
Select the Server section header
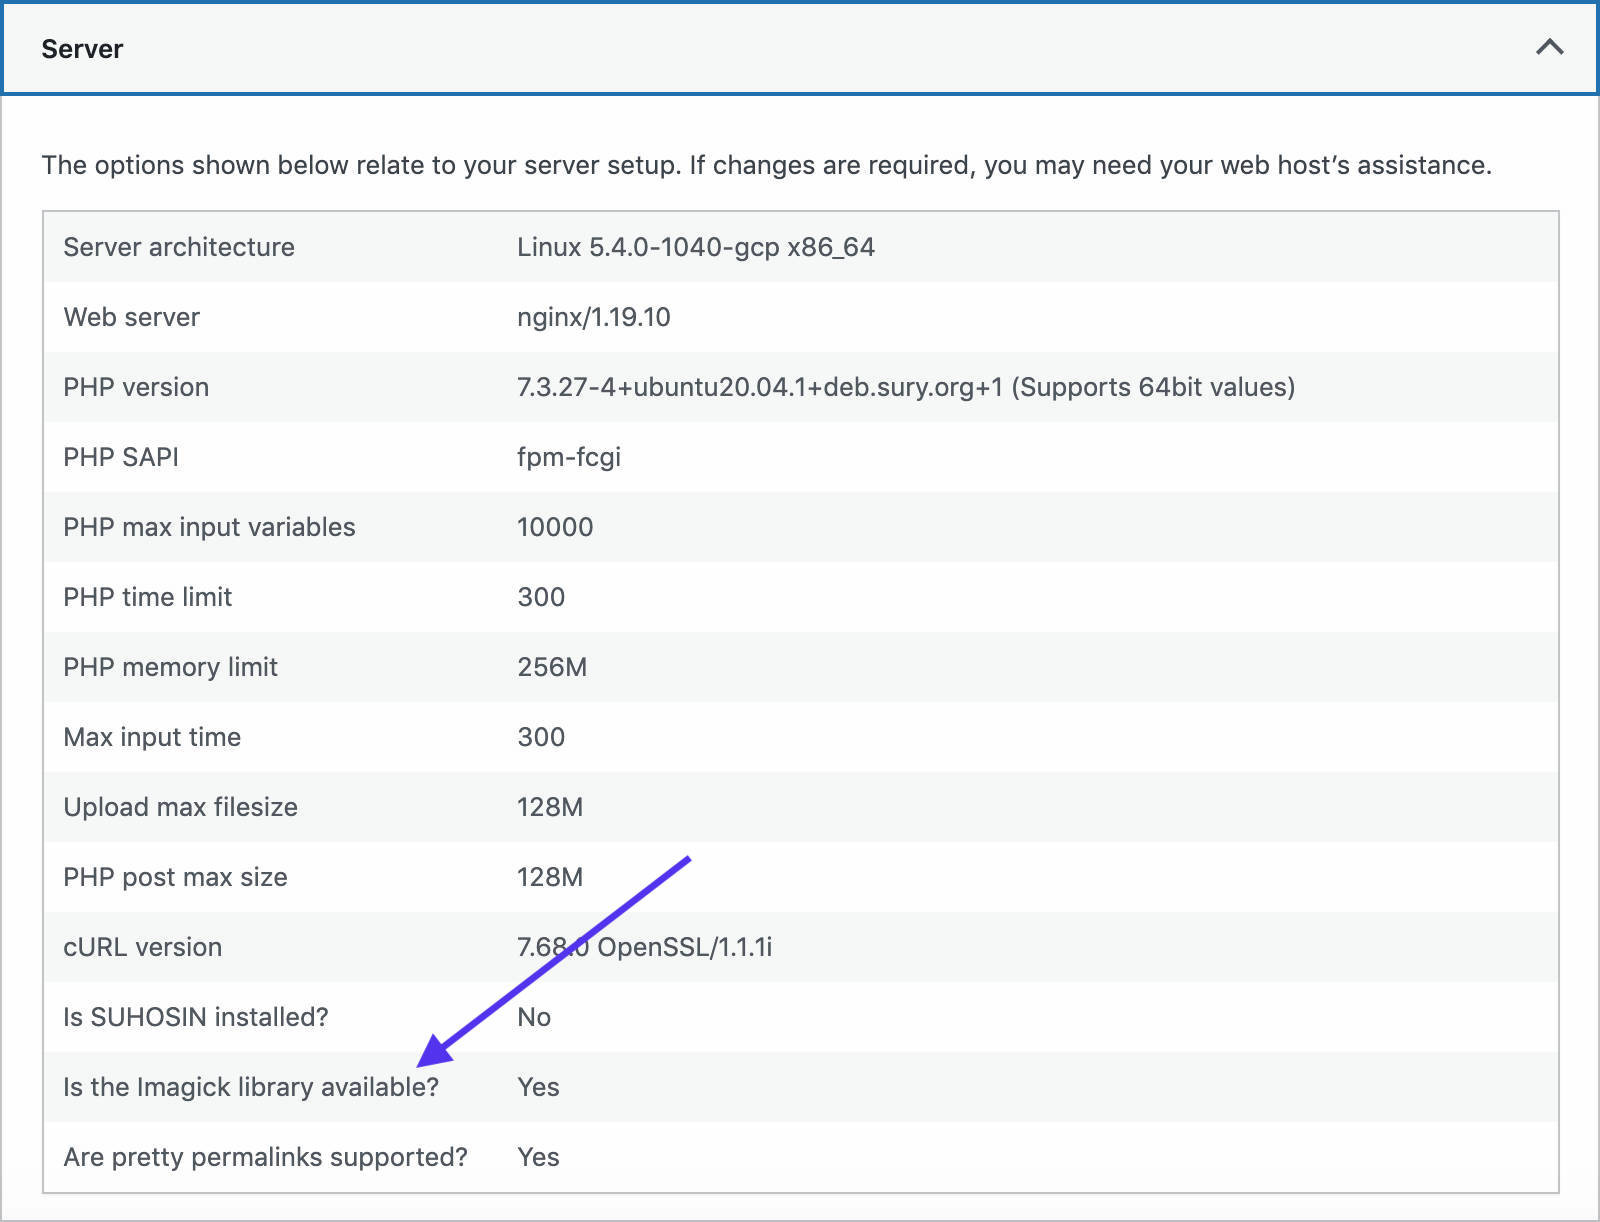(x=82, y=47)
